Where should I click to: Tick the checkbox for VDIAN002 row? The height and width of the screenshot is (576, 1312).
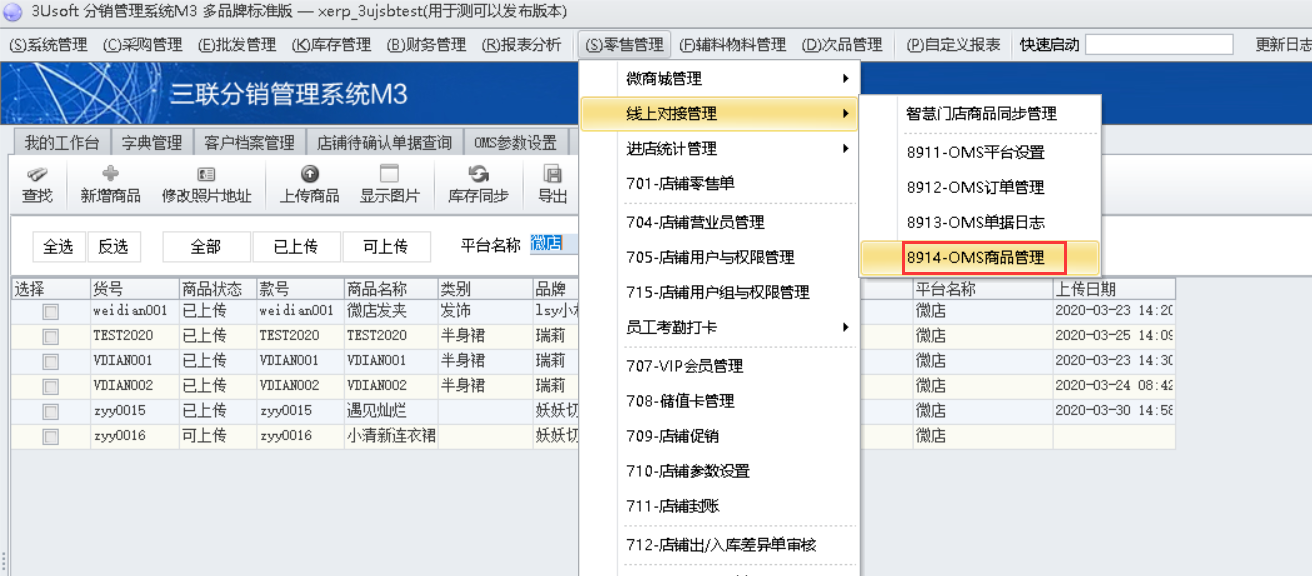(50, 387)
